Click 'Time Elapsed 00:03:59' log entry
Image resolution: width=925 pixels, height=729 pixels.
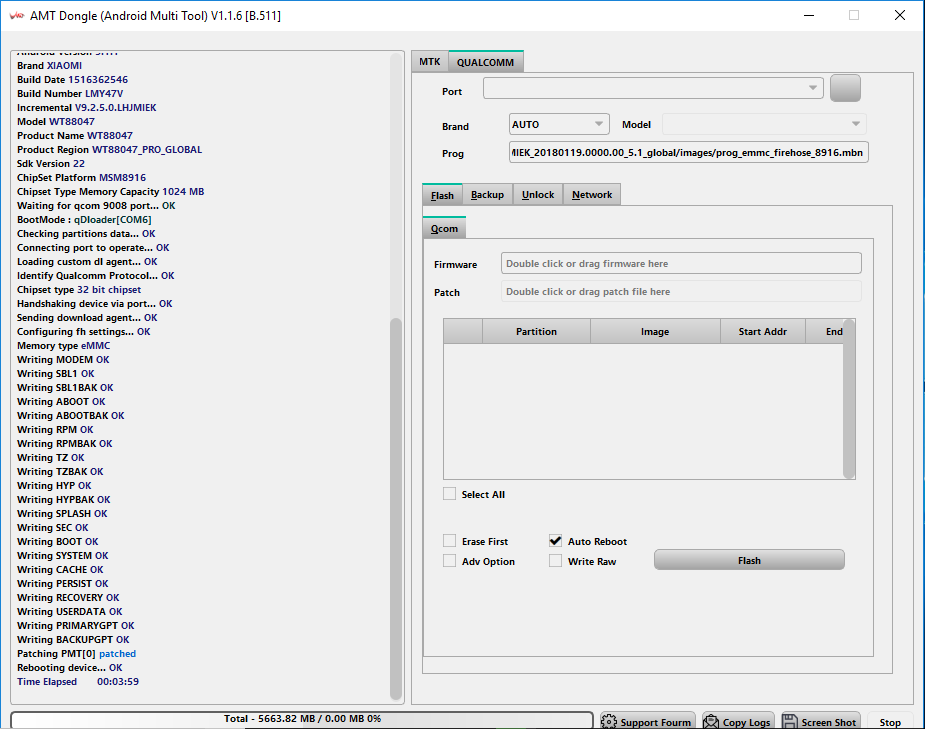(x=78, y=682)
